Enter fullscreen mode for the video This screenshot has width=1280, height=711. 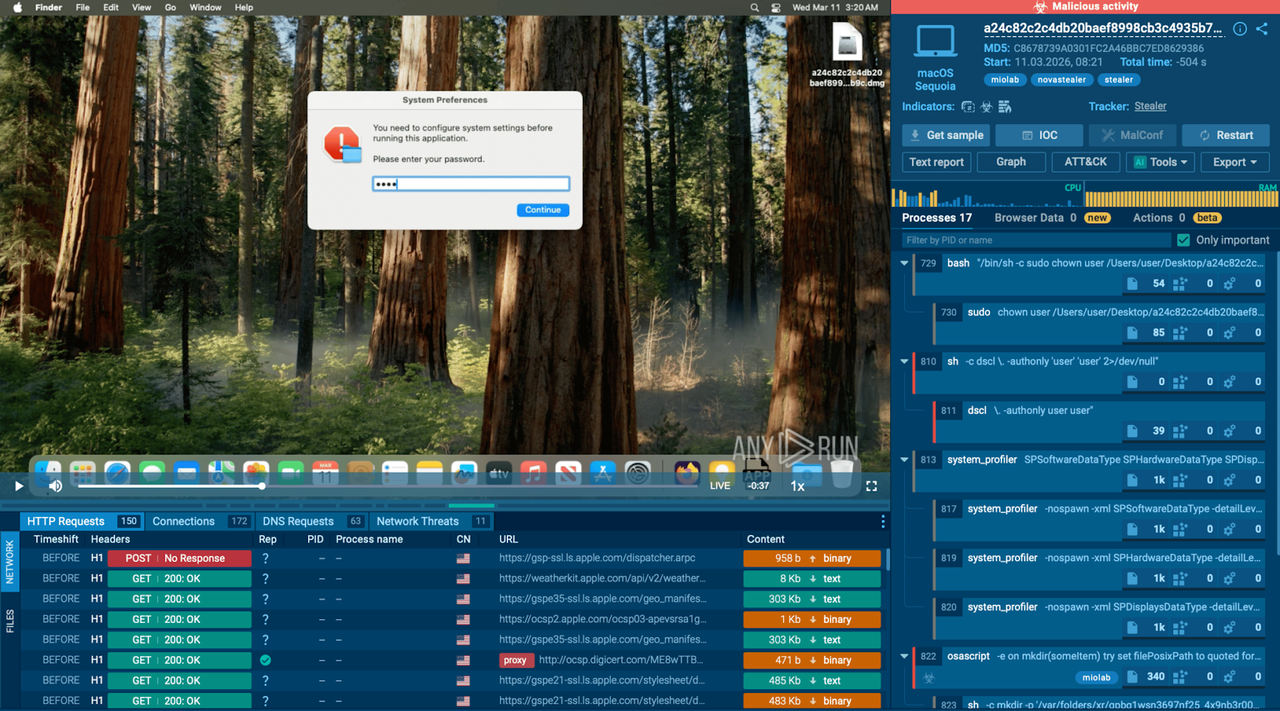pos(871,486)
